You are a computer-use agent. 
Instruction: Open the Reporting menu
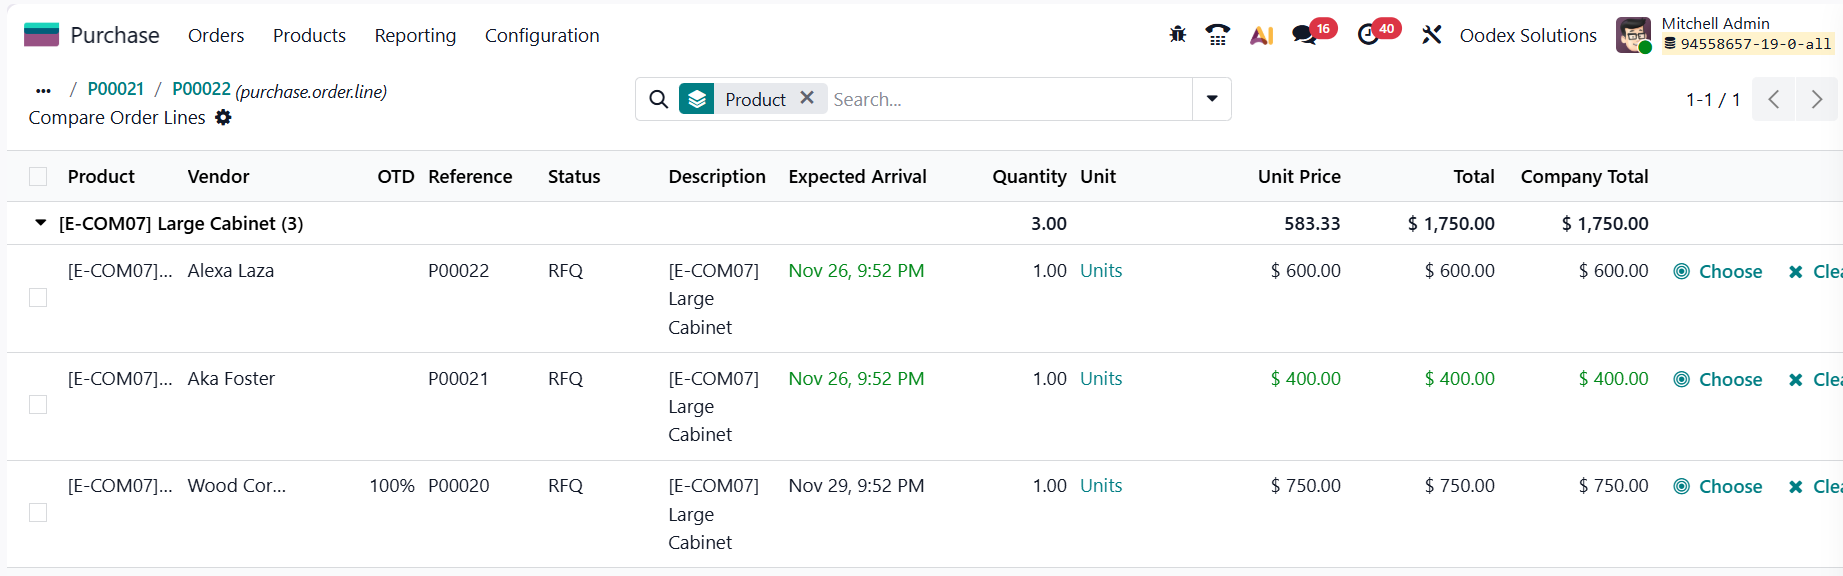coord(415,36)
